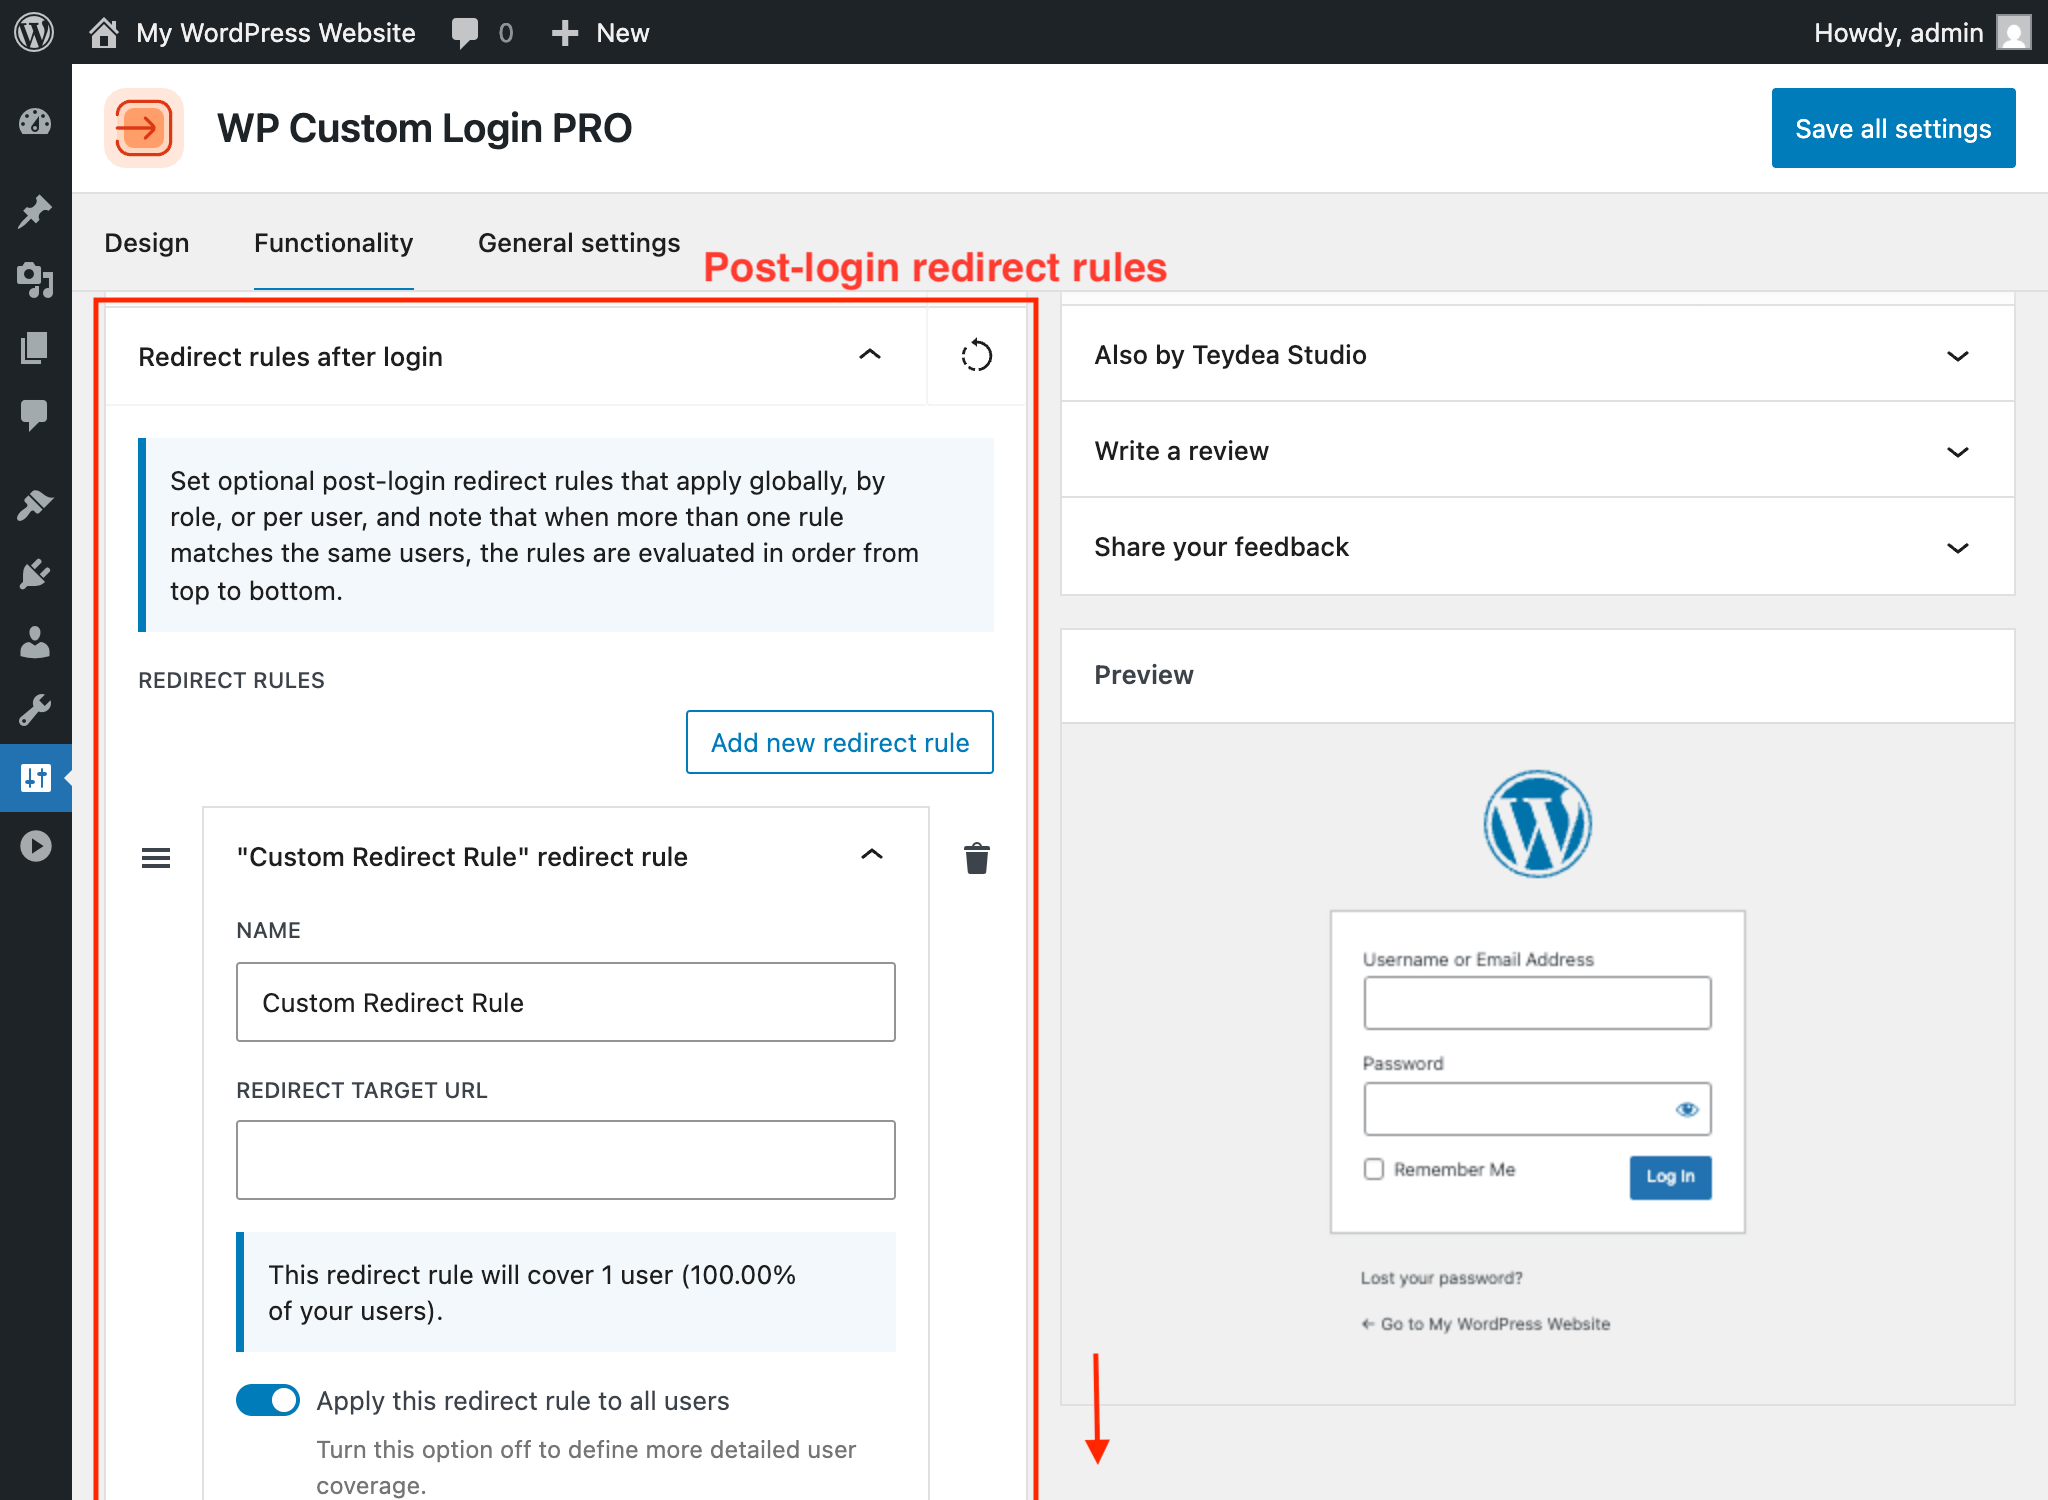Image resolution: width=2048 pixels, height=1500 pixels.
Task: Switch to the Design tab
Action: click(x=147, y=242)
